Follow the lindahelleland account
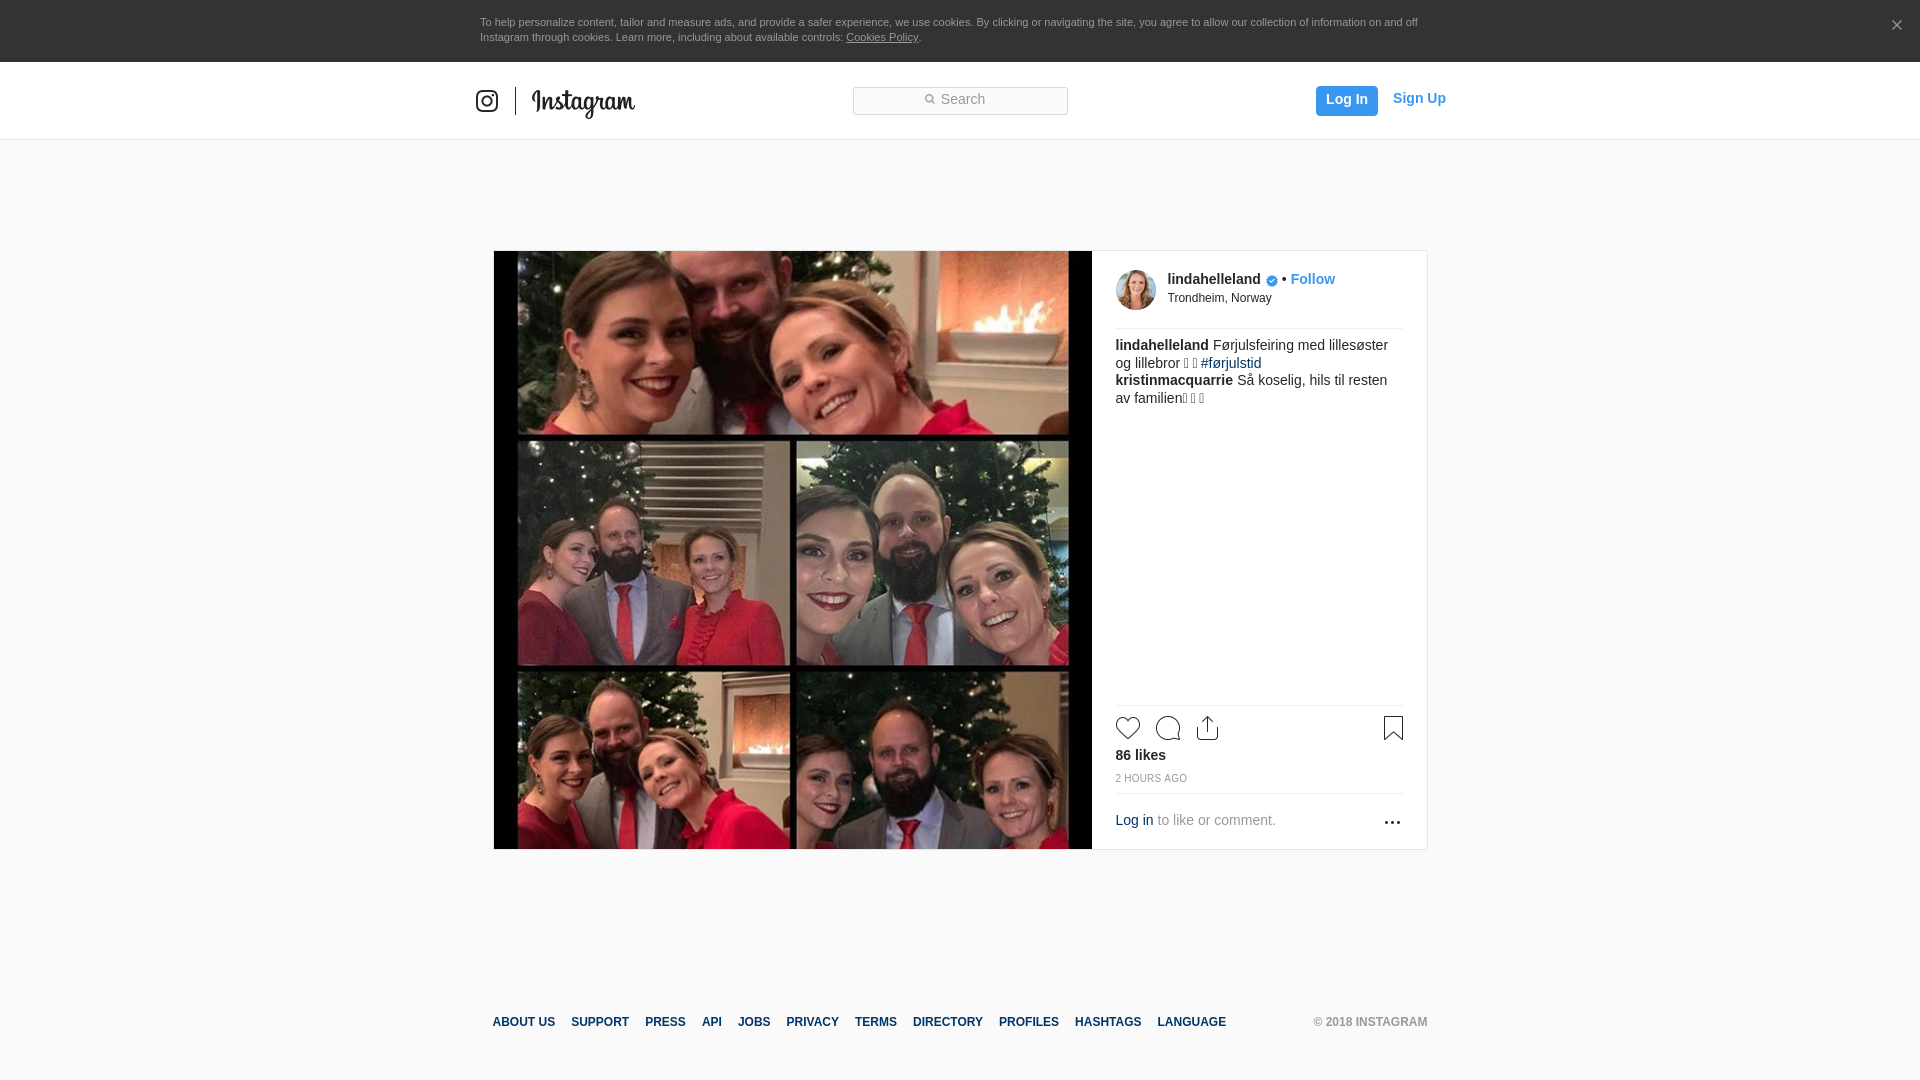This screenshot has height=1080, width=1920. coord(1312,279)
